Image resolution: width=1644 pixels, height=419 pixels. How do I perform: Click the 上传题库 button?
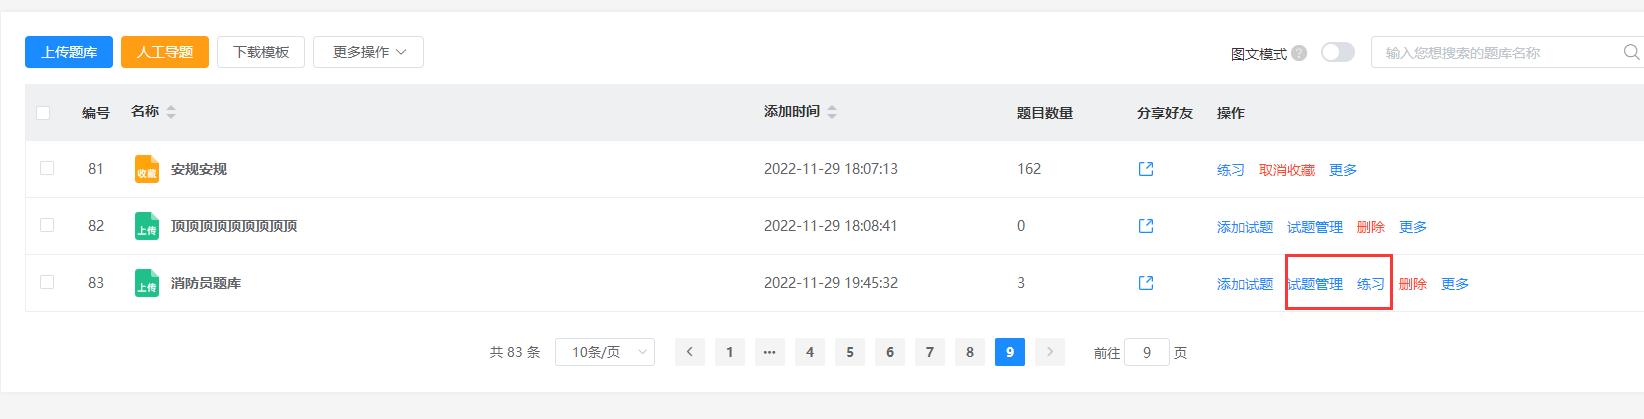tap(69, 52)
